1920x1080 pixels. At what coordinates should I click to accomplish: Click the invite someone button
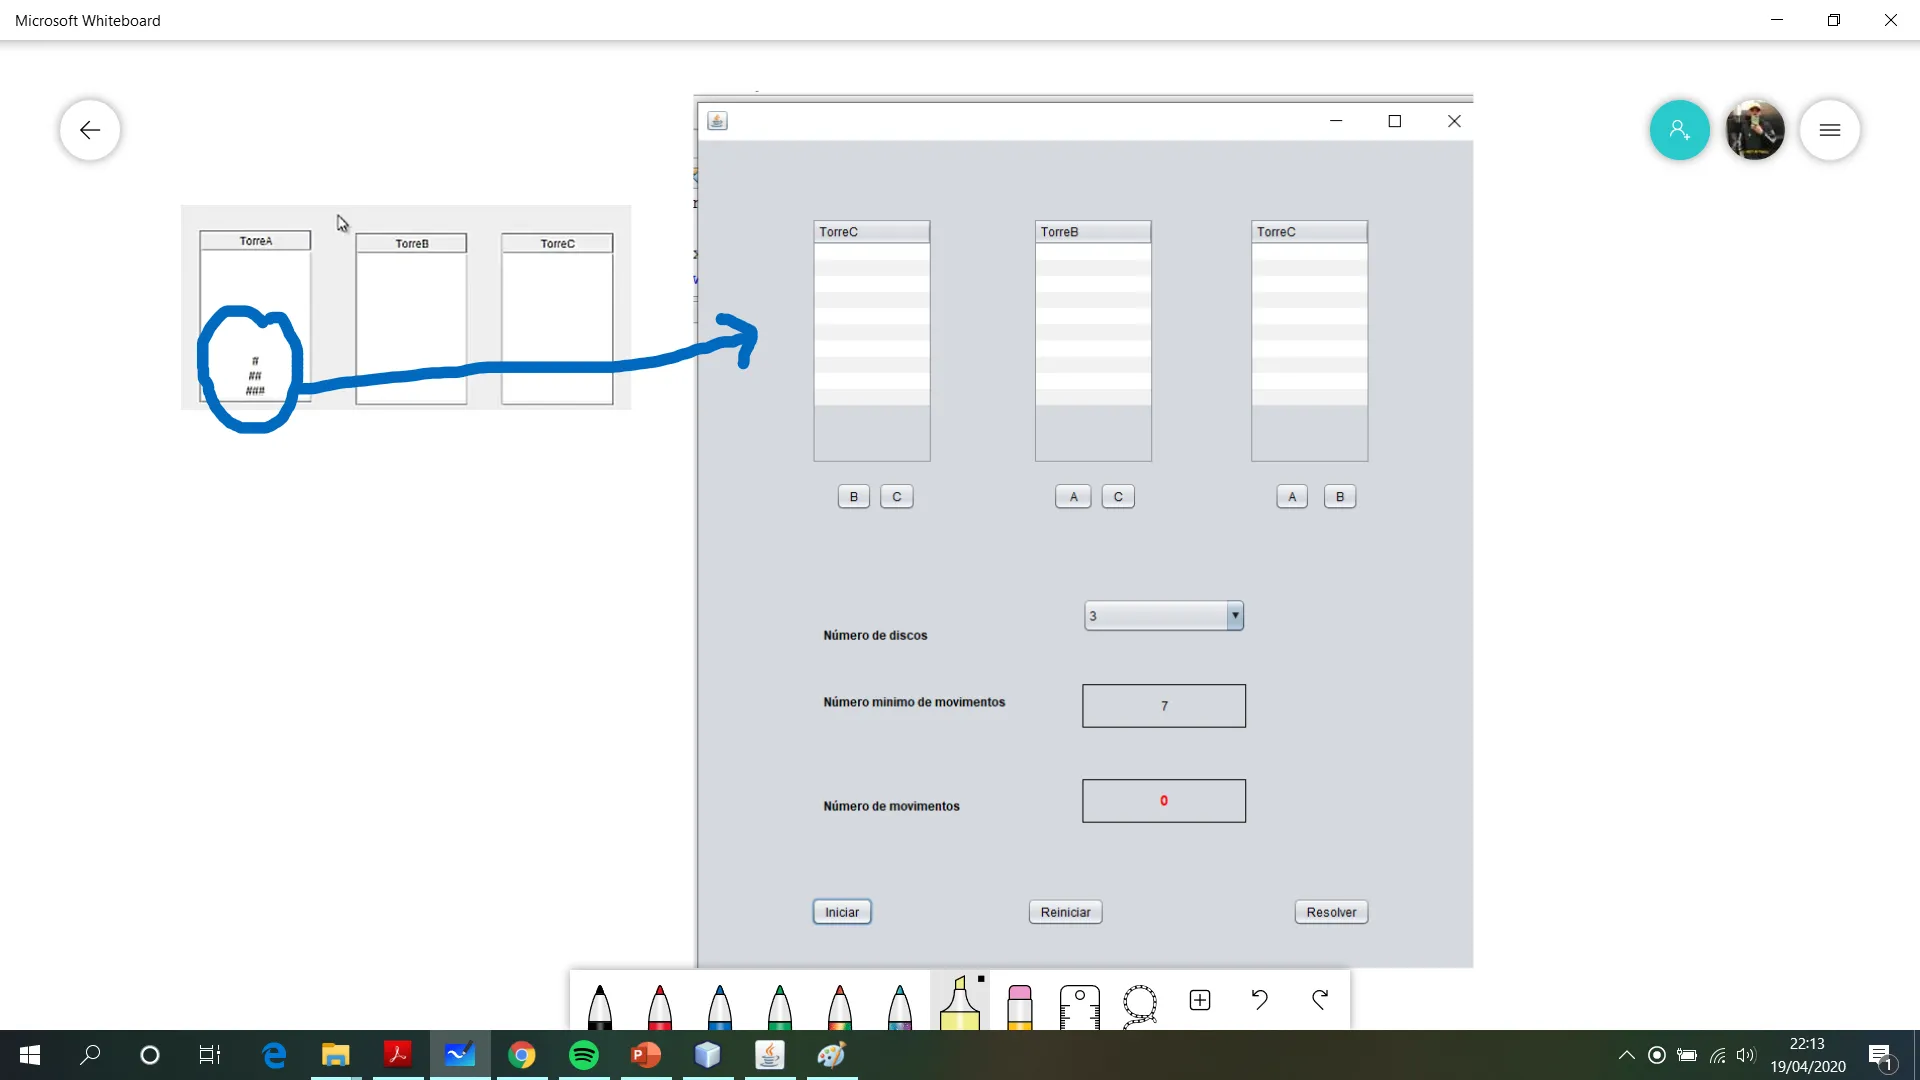click(1680, 130)
